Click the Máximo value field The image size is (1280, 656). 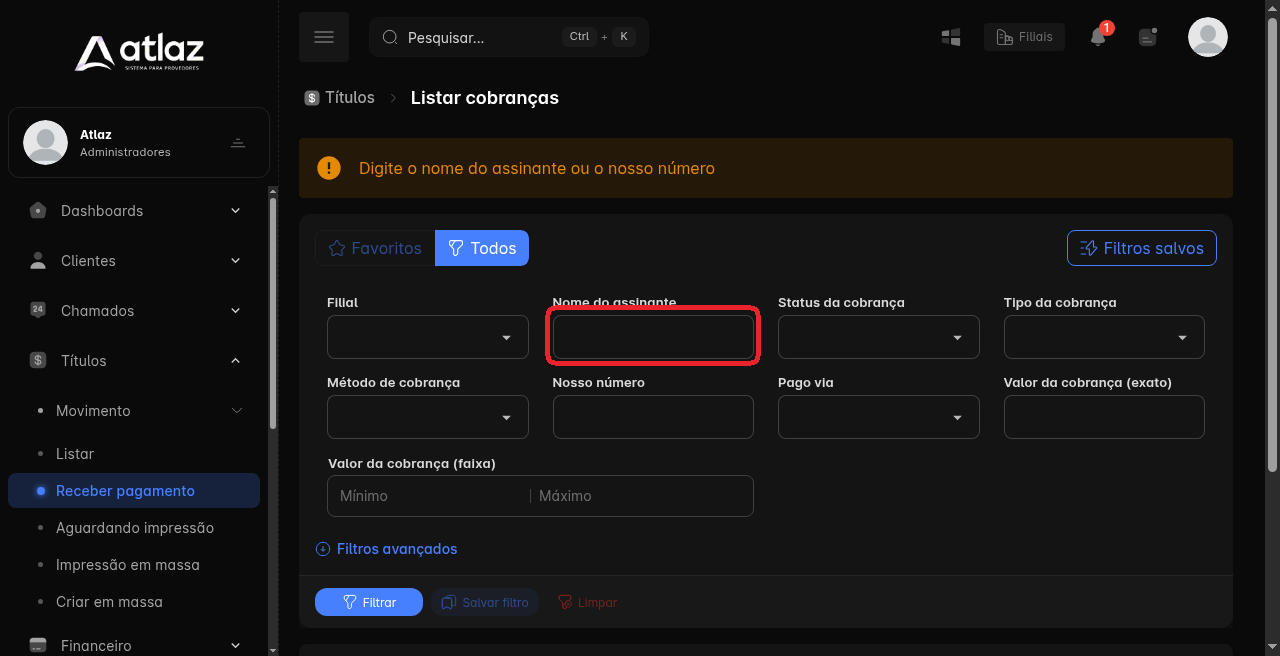coord(643,496)
